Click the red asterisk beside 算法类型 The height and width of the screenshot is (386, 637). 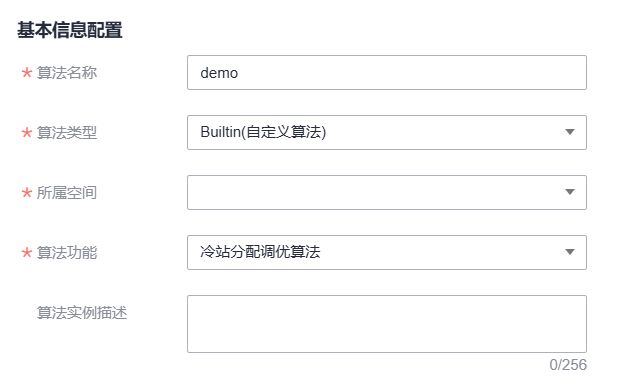point(27,132)
